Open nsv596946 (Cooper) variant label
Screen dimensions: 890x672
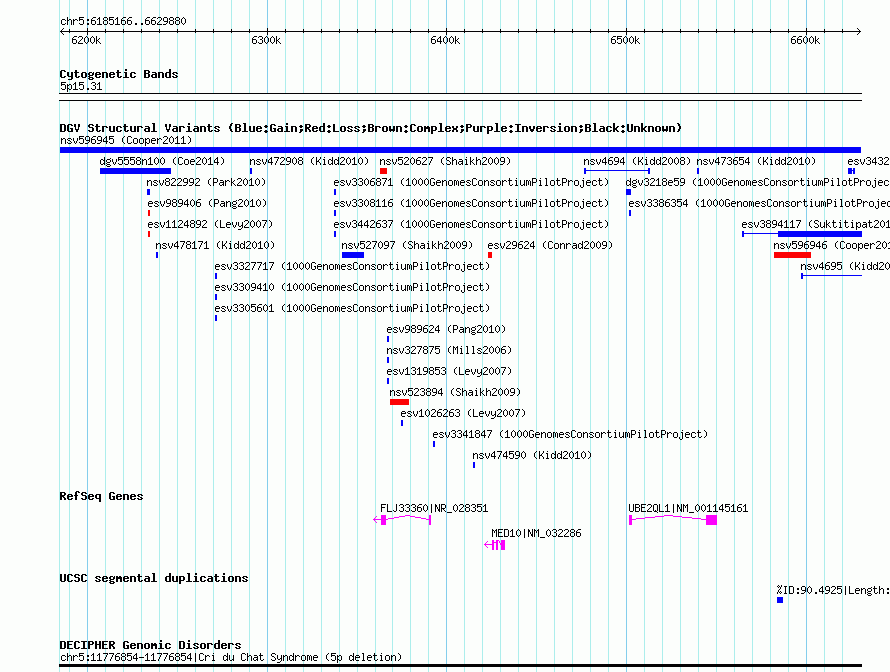coord(832,245)
